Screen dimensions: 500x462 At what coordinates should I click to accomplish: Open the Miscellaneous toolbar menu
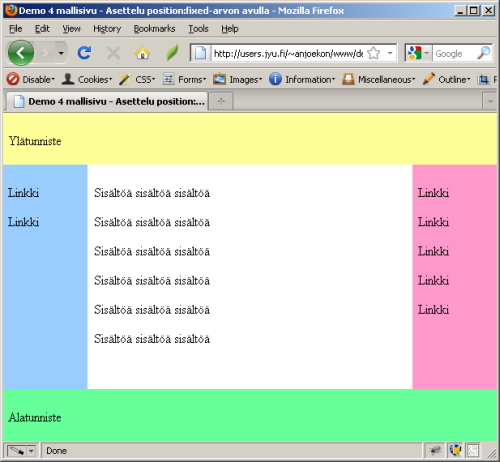click(379, 79)
